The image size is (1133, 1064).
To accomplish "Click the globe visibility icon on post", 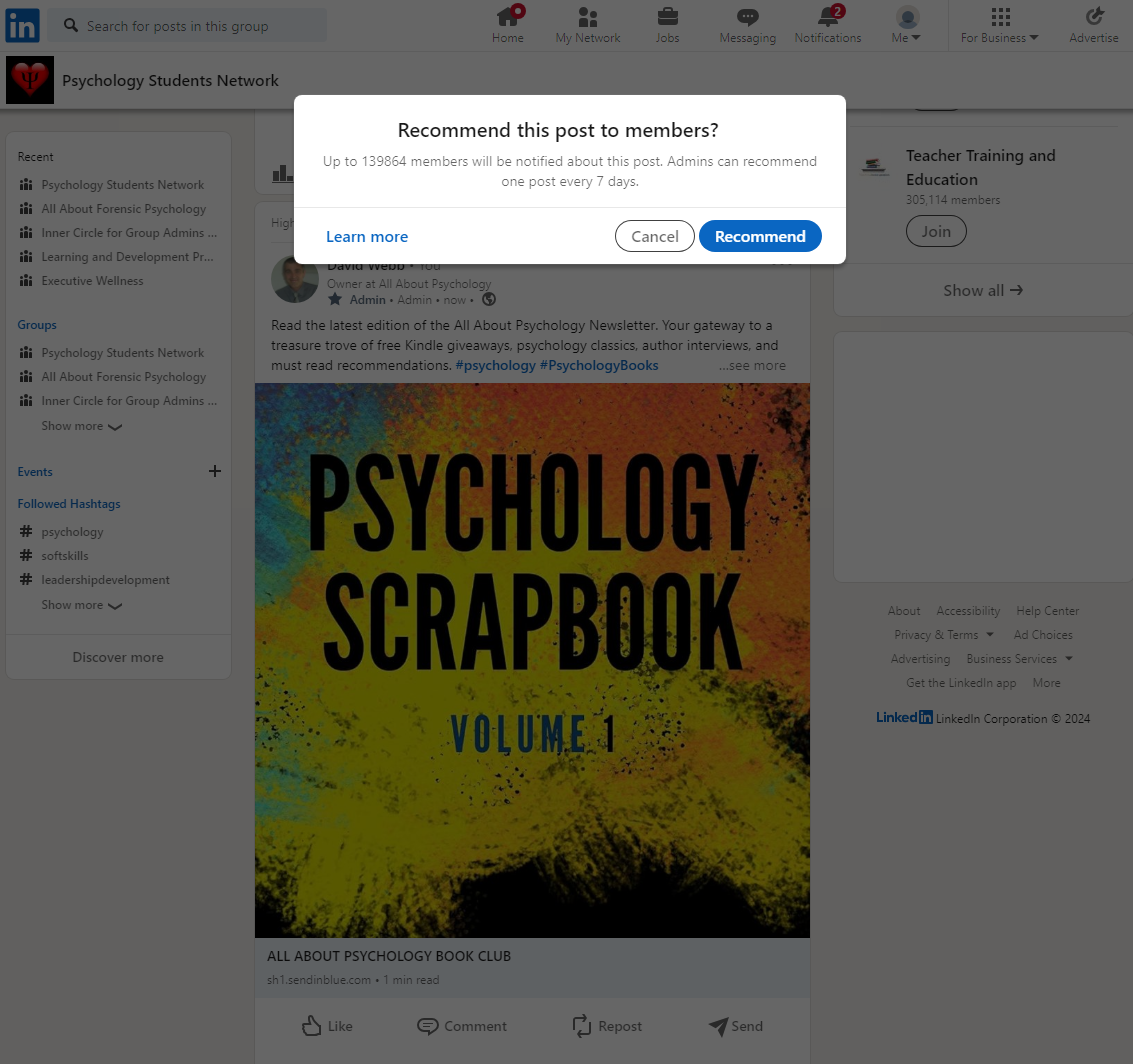I will click(489, 299).
